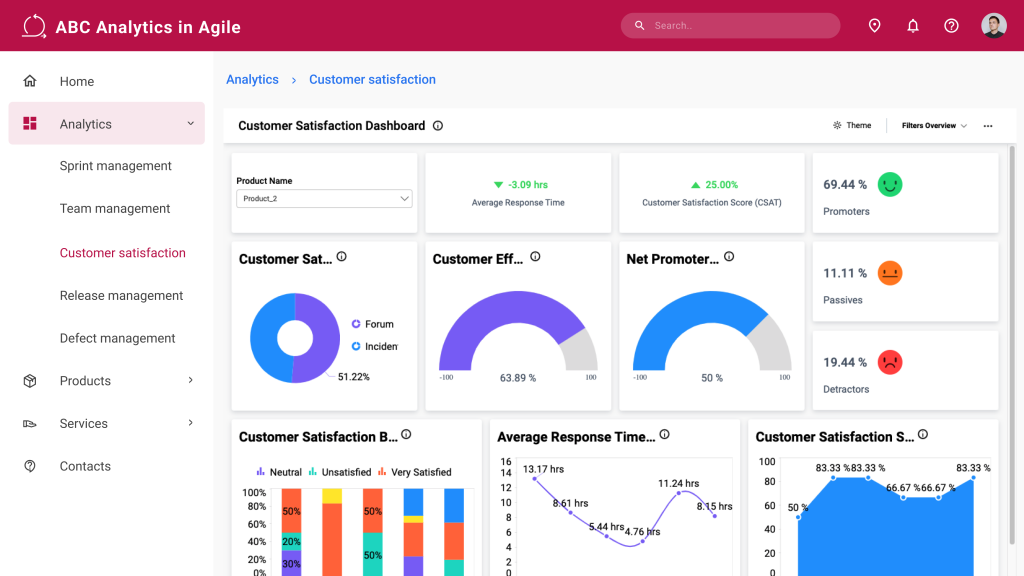Open the user profile avatar
The width and height of the screenshot is (1024, 576).
coord(993,25)
